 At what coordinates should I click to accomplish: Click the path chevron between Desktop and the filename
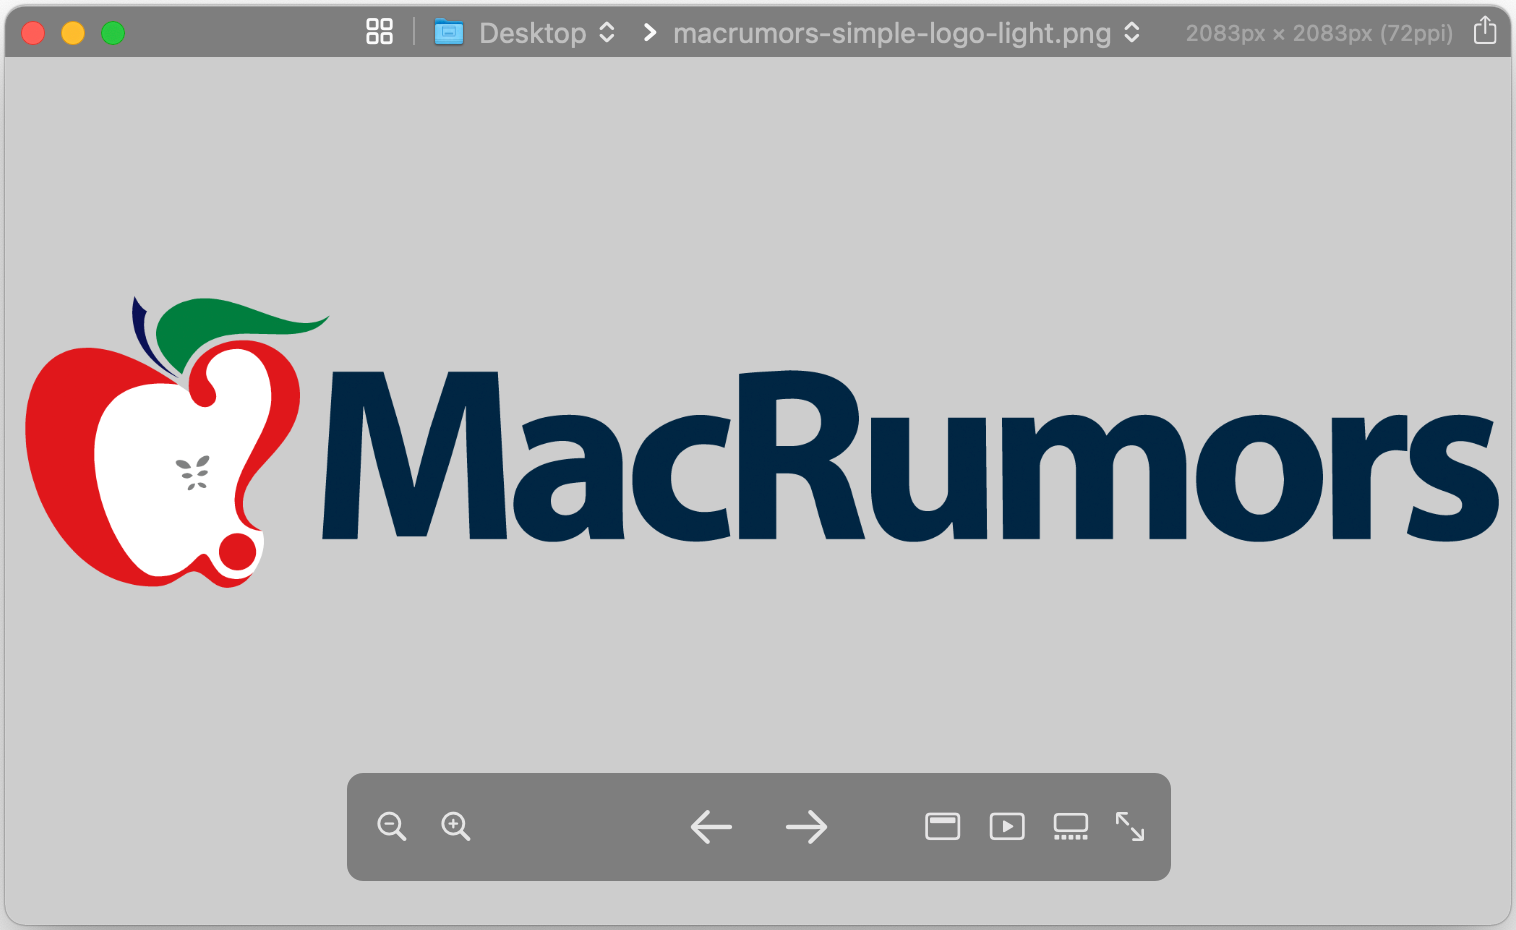point(650,33)
